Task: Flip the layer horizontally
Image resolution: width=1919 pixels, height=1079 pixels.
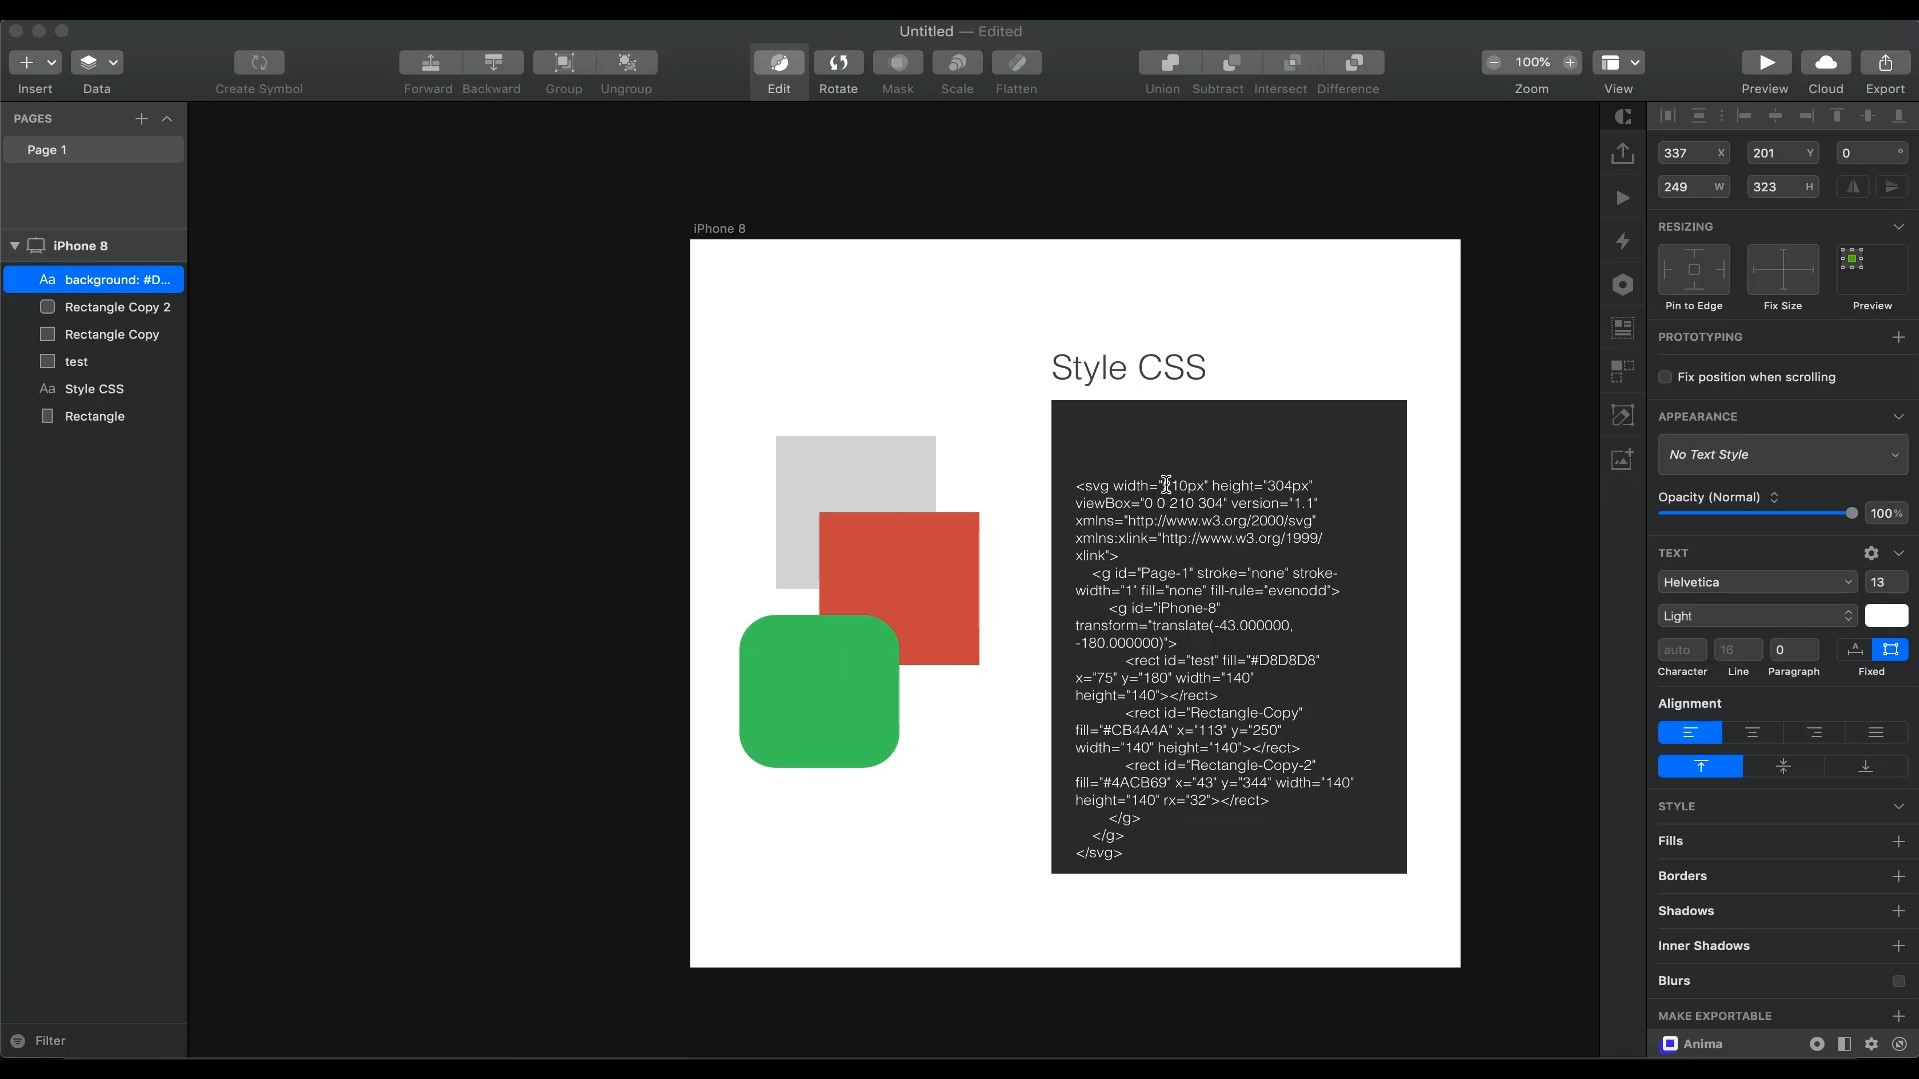Action: [x=1854, y=187]
